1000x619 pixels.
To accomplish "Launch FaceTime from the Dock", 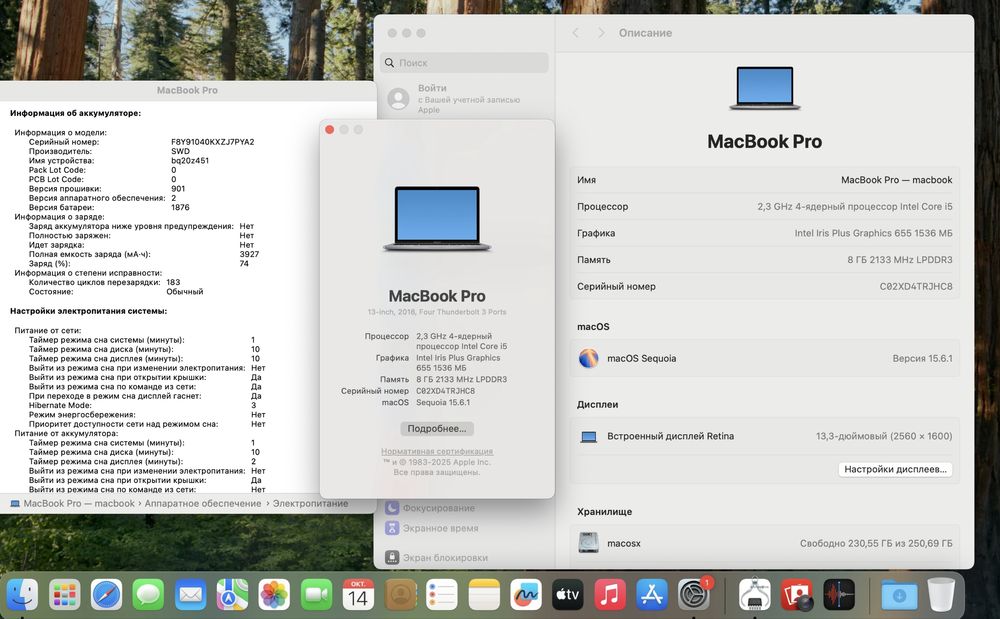I will click(x=316, y=595).
